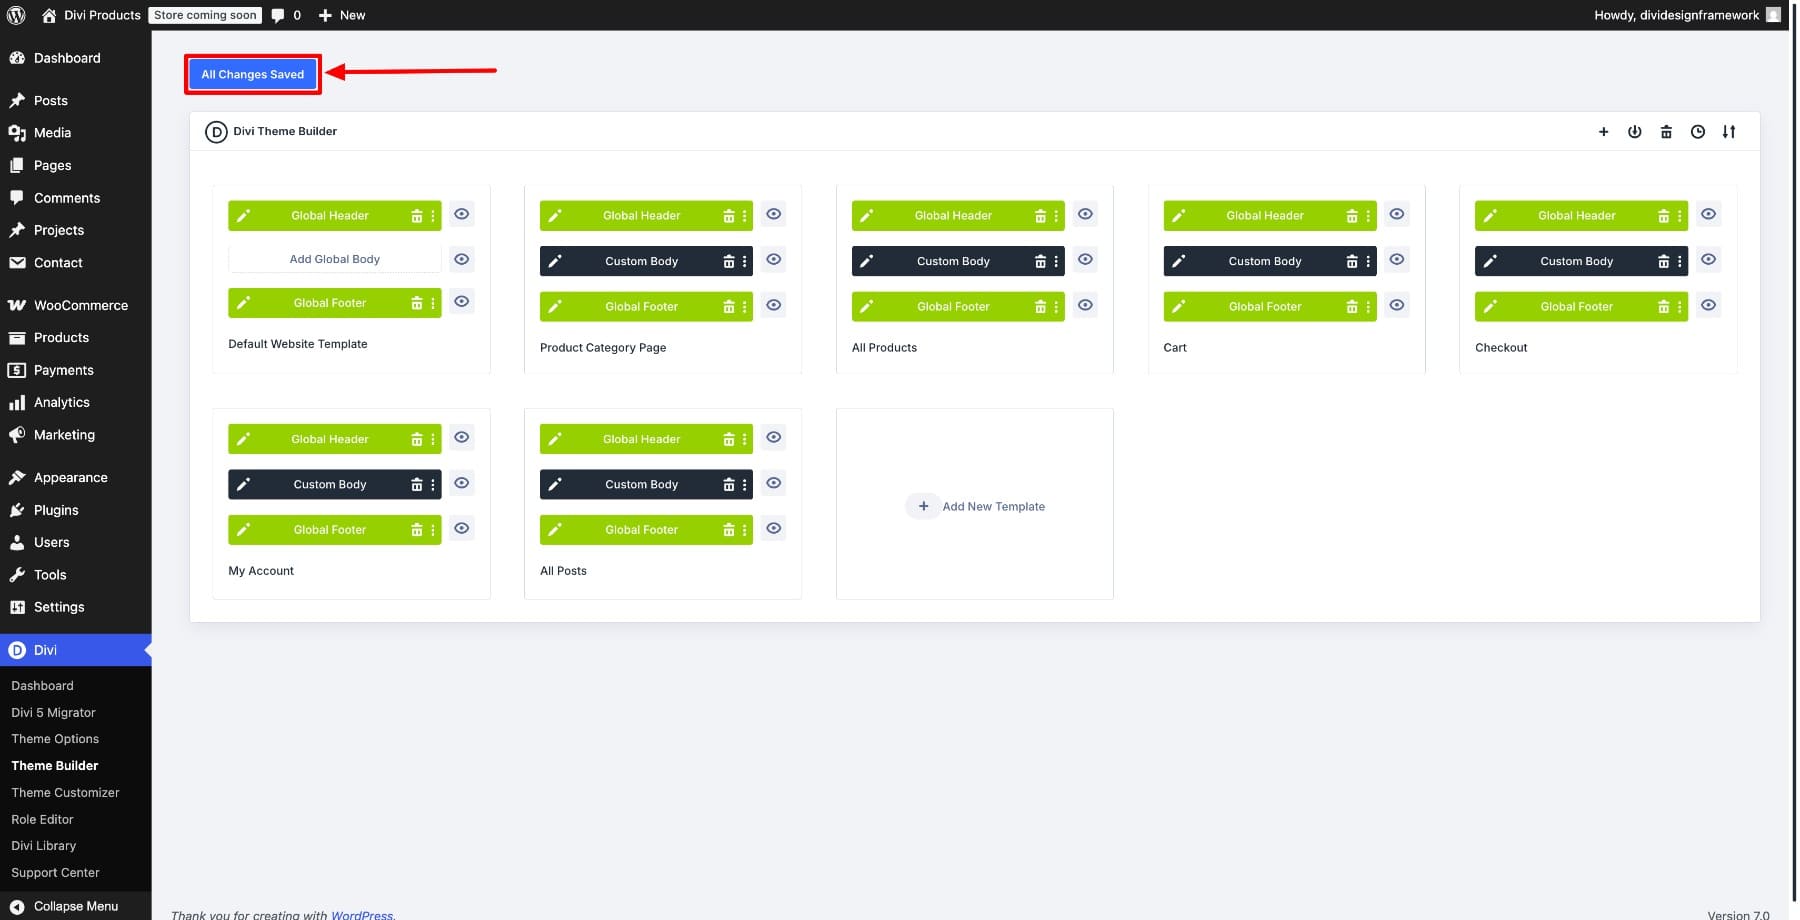Click Add New Template card
This screenshot has width=1800, height=920.
point(975,506)
